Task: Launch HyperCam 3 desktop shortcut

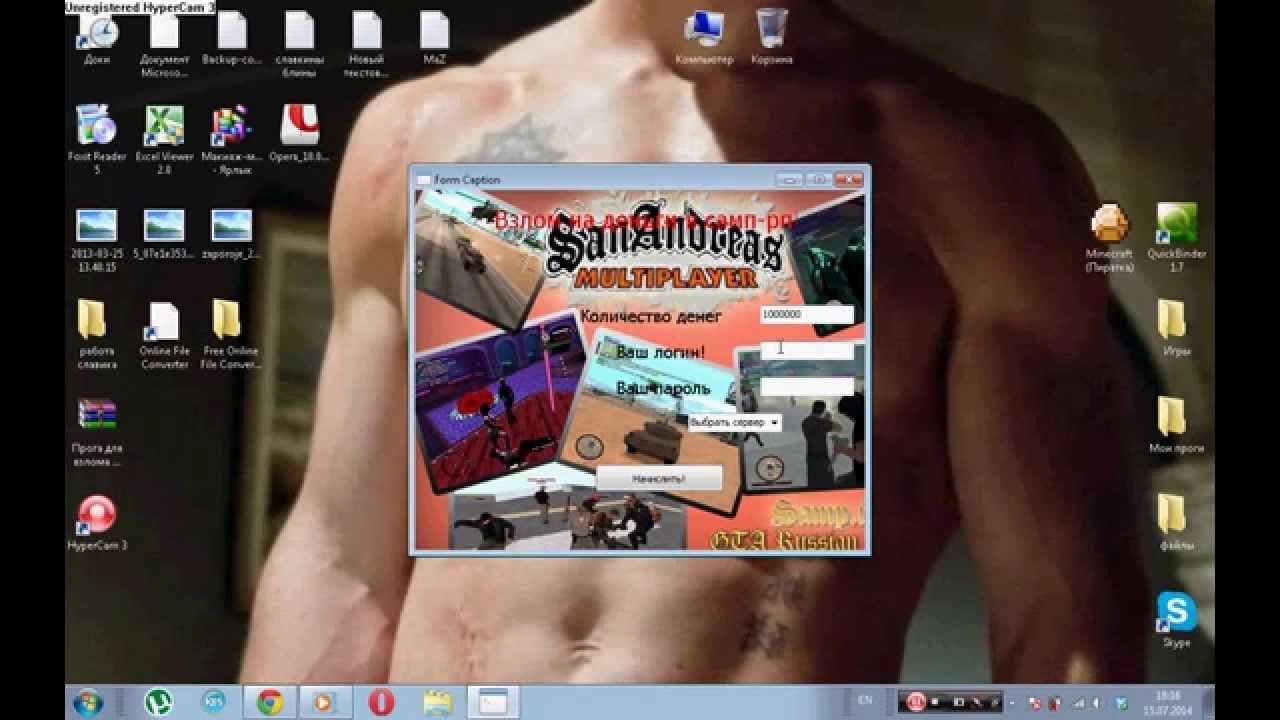Action: tap(97, 523)
